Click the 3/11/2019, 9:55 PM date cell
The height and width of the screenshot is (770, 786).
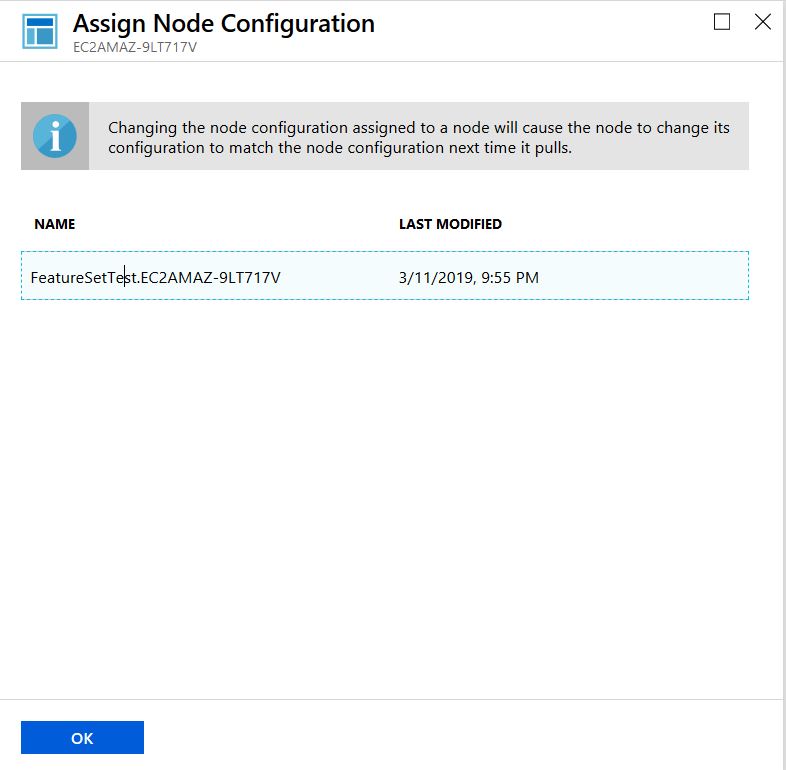468,277
